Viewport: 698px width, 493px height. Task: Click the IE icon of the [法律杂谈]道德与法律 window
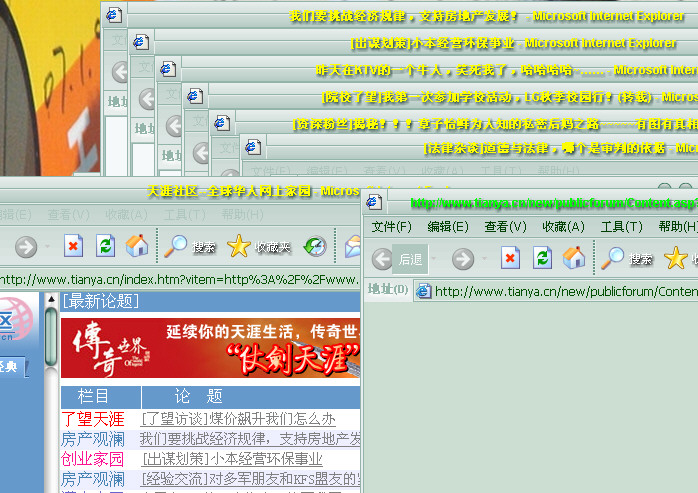pyautogui.click(x=253, y=147)
